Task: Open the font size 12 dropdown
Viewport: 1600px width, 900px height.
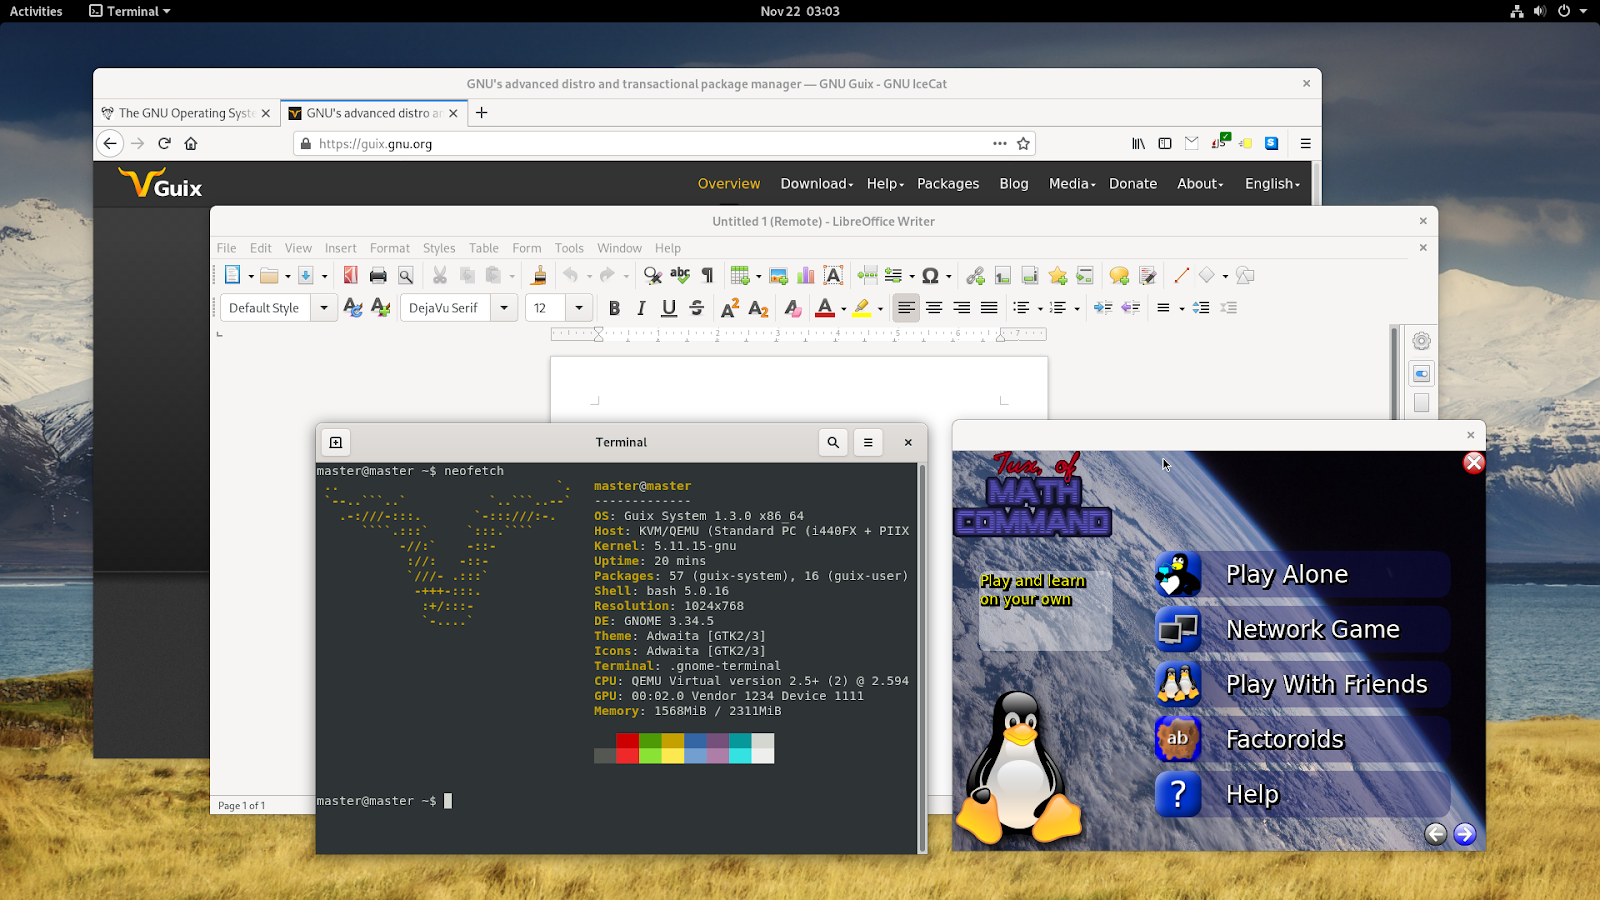Action: click(579, 308)
